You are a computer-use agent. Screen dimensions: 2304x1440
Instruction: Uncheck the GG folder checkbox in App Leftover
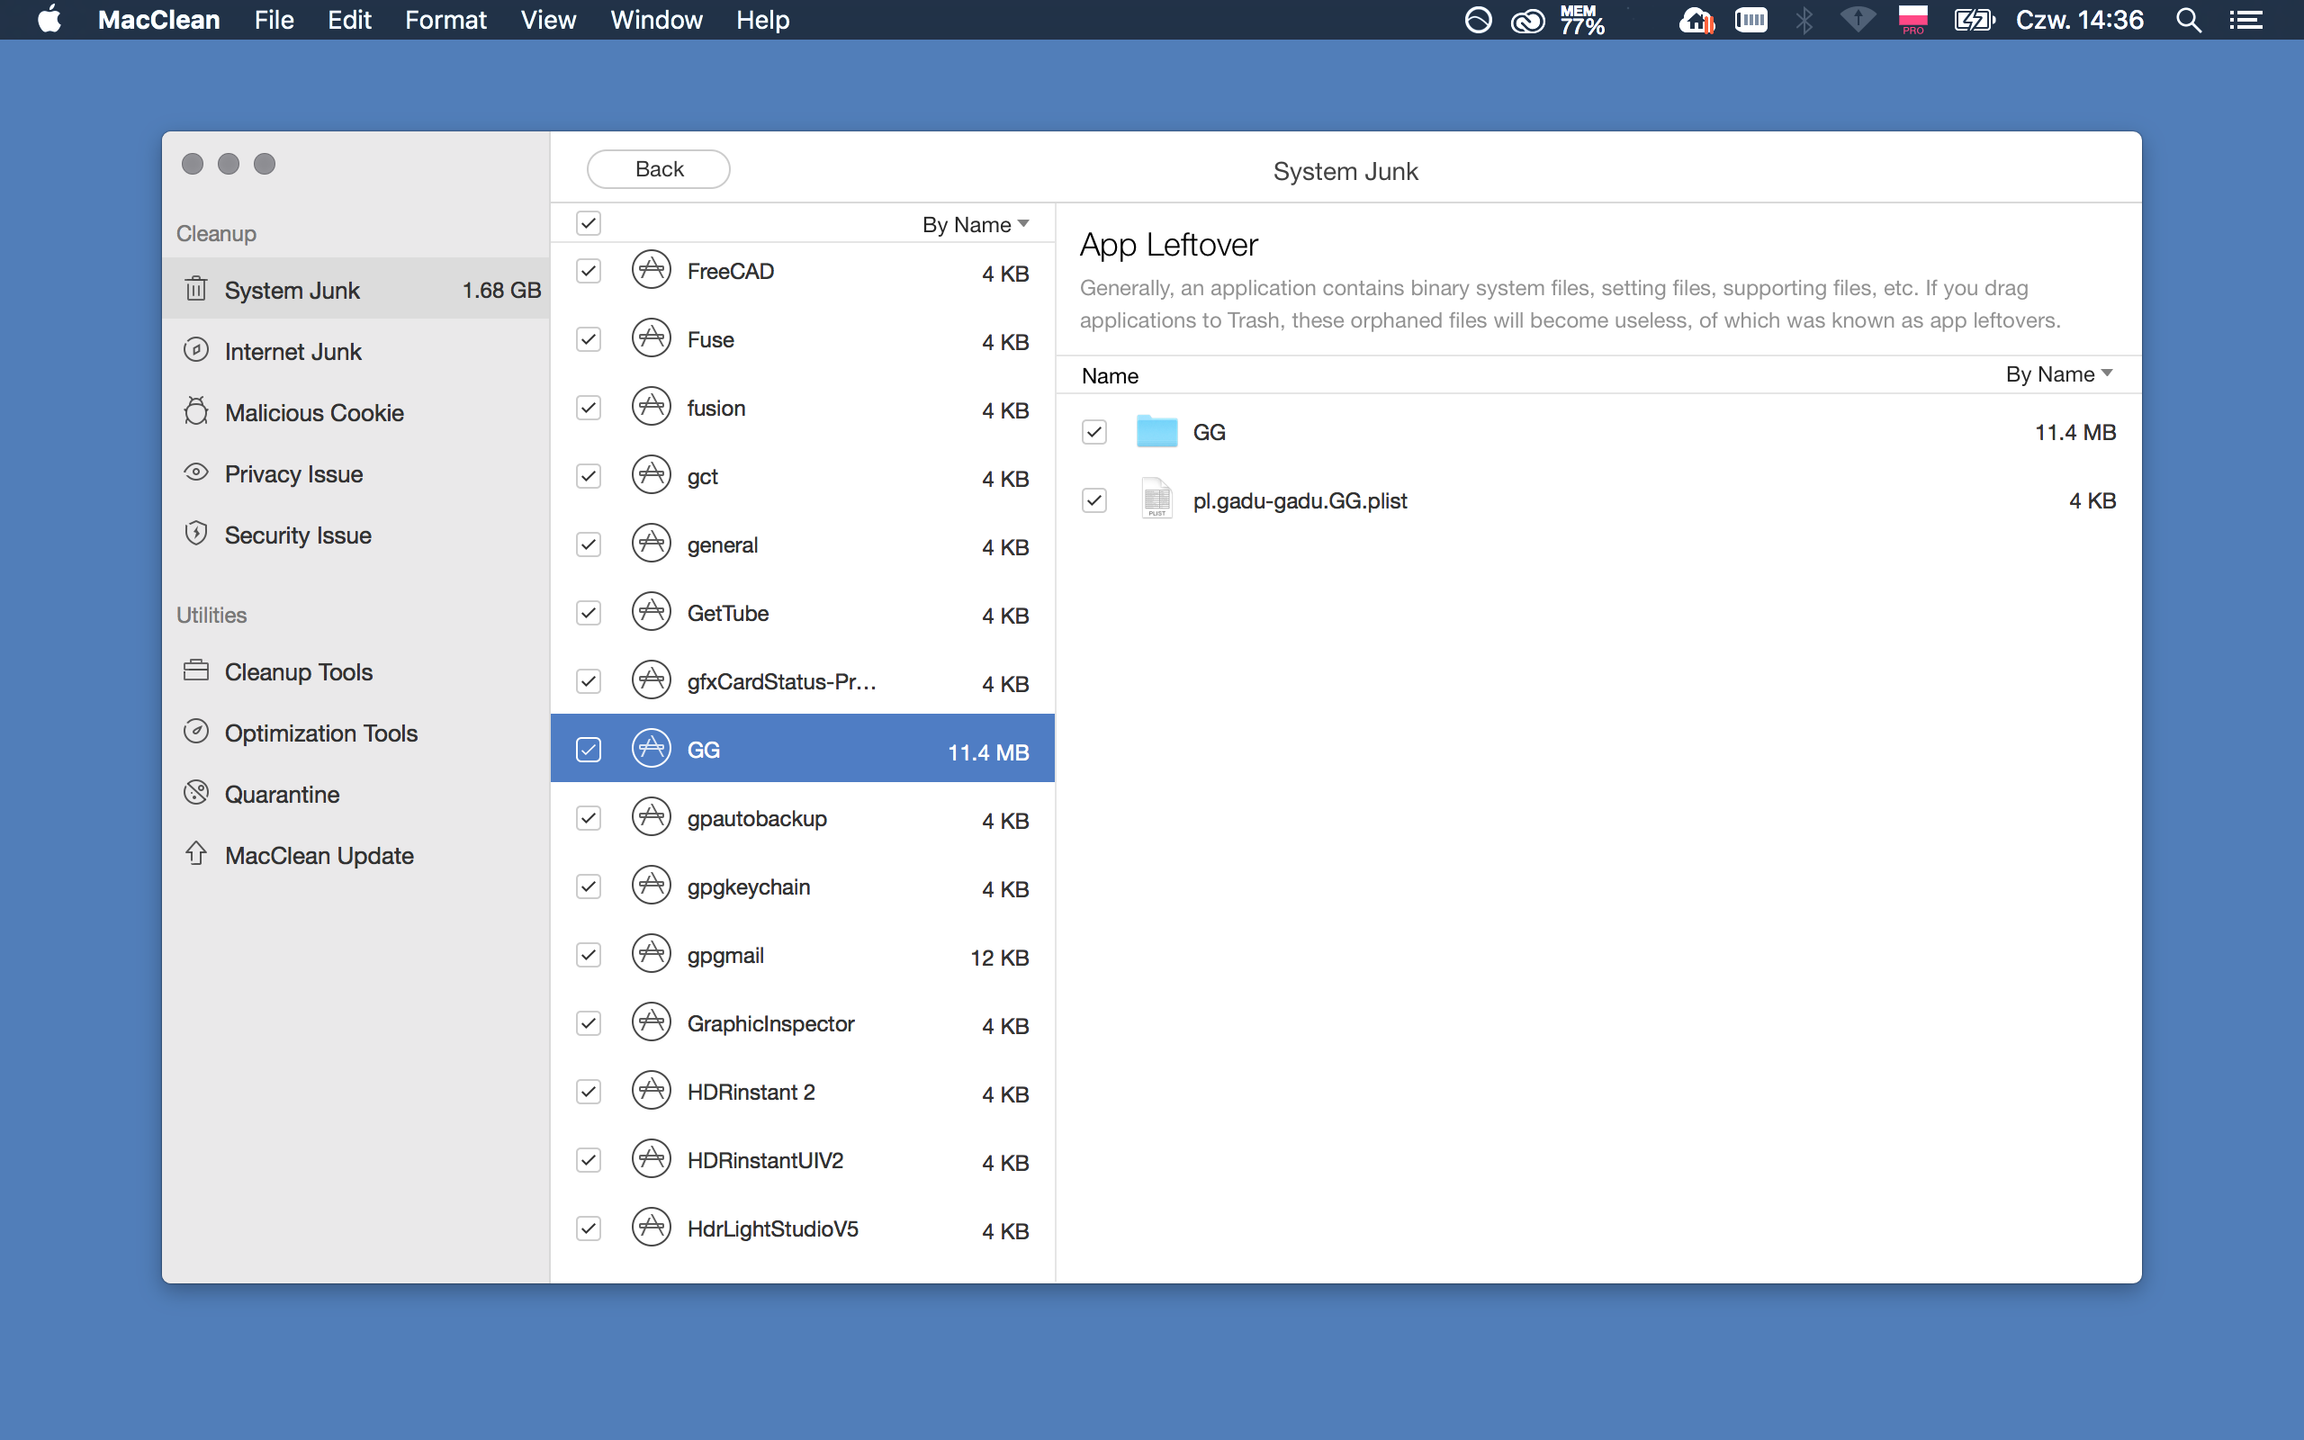[1095, 432]
